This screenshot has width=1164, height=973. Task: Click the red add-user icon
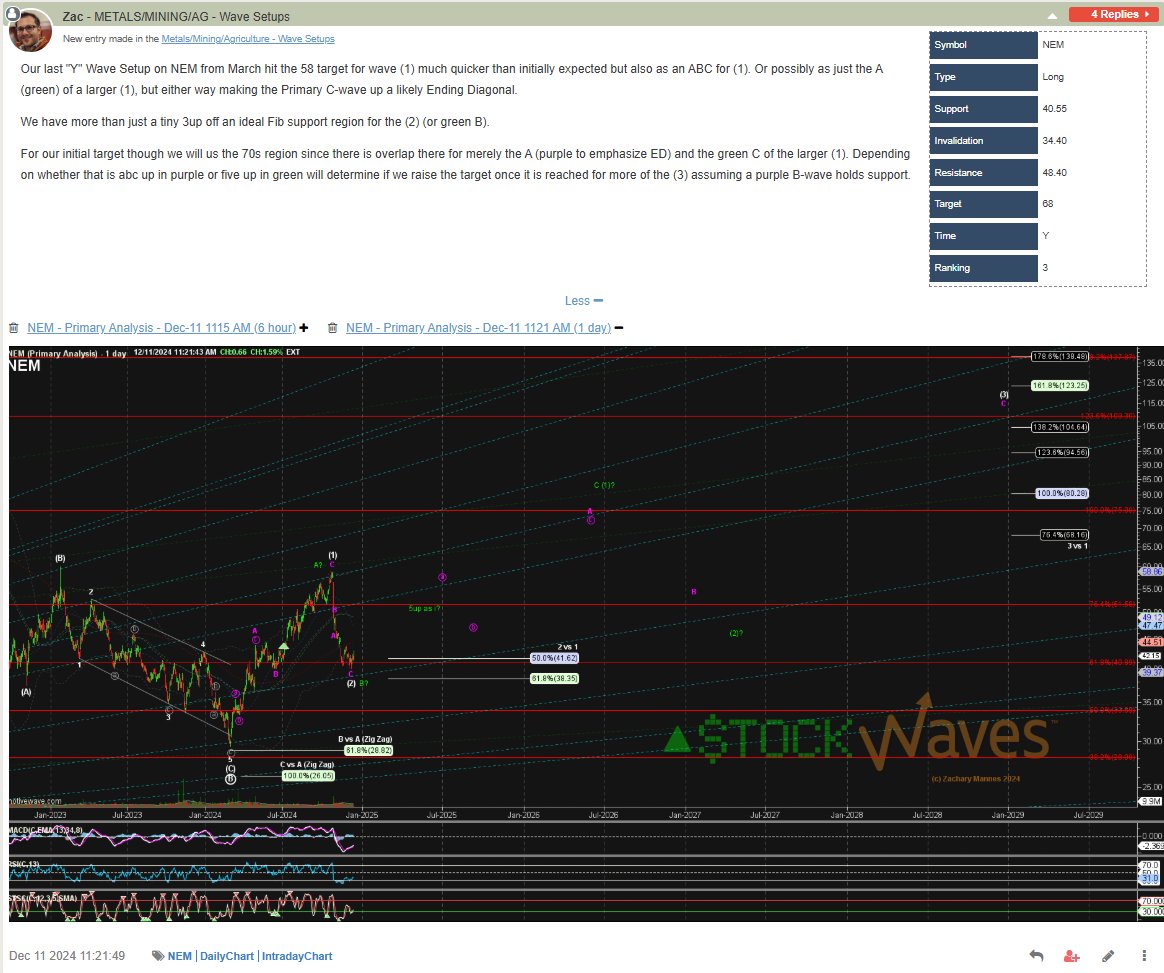coord(1071,956)
